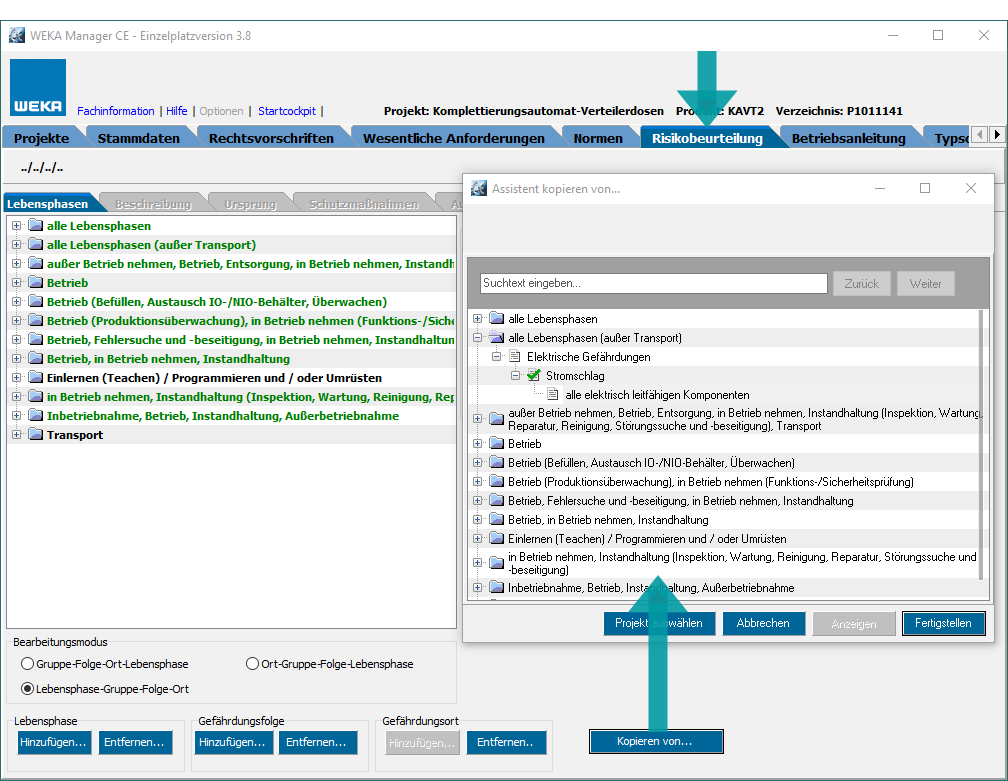Open the Stammdaten tab
Image resolution: width=1008 pixels, height=781 pixels.
[138, 138]
